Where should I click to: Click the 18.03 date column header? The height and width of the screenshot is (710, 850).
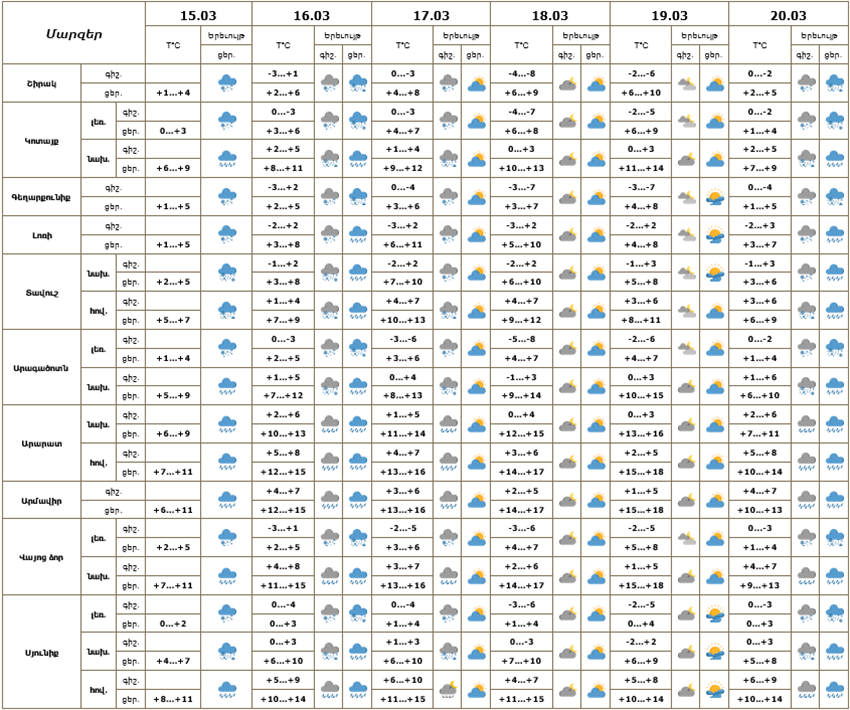click(550, 15)
